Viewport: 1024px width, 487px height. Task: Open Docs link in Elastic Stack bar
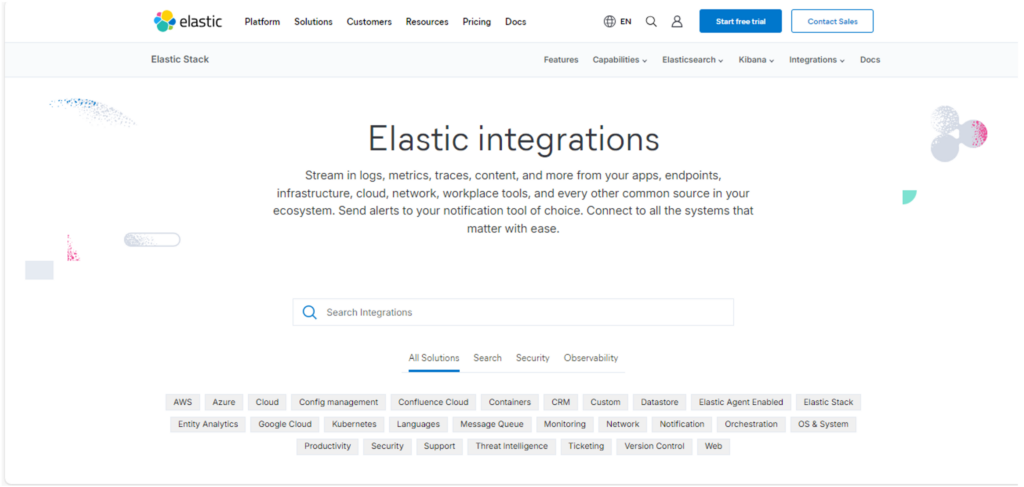click(870, 59)
